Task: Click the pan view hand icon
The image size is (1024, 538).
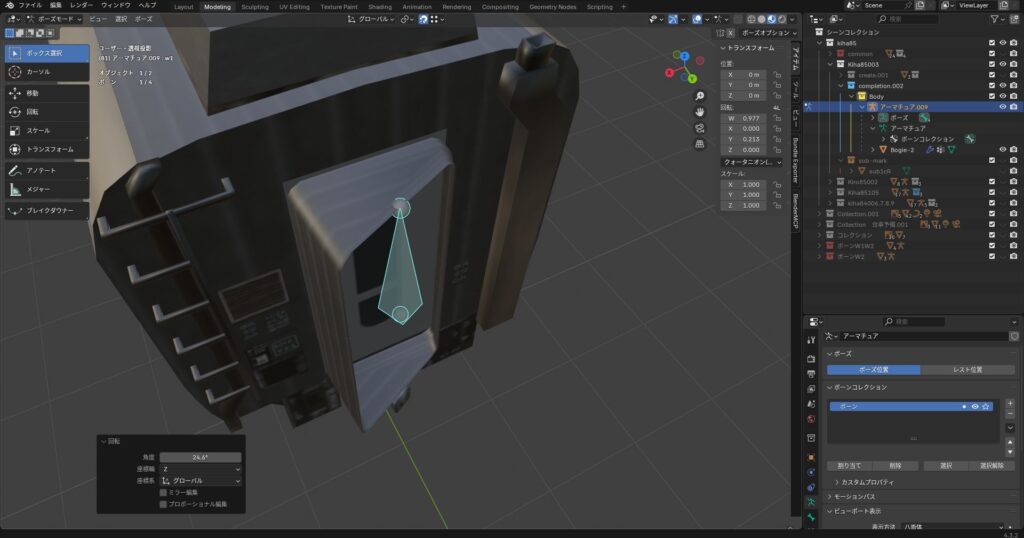Action: coord(702,111)
